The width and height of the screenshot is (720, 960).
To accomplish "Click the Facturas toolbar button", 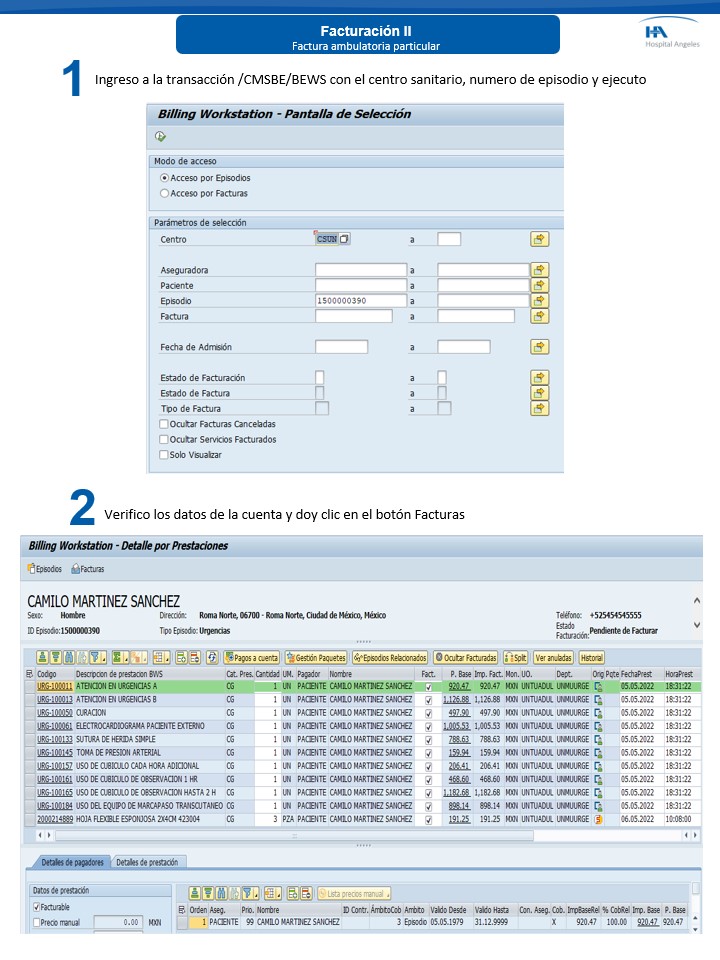I will coord(87,569).
